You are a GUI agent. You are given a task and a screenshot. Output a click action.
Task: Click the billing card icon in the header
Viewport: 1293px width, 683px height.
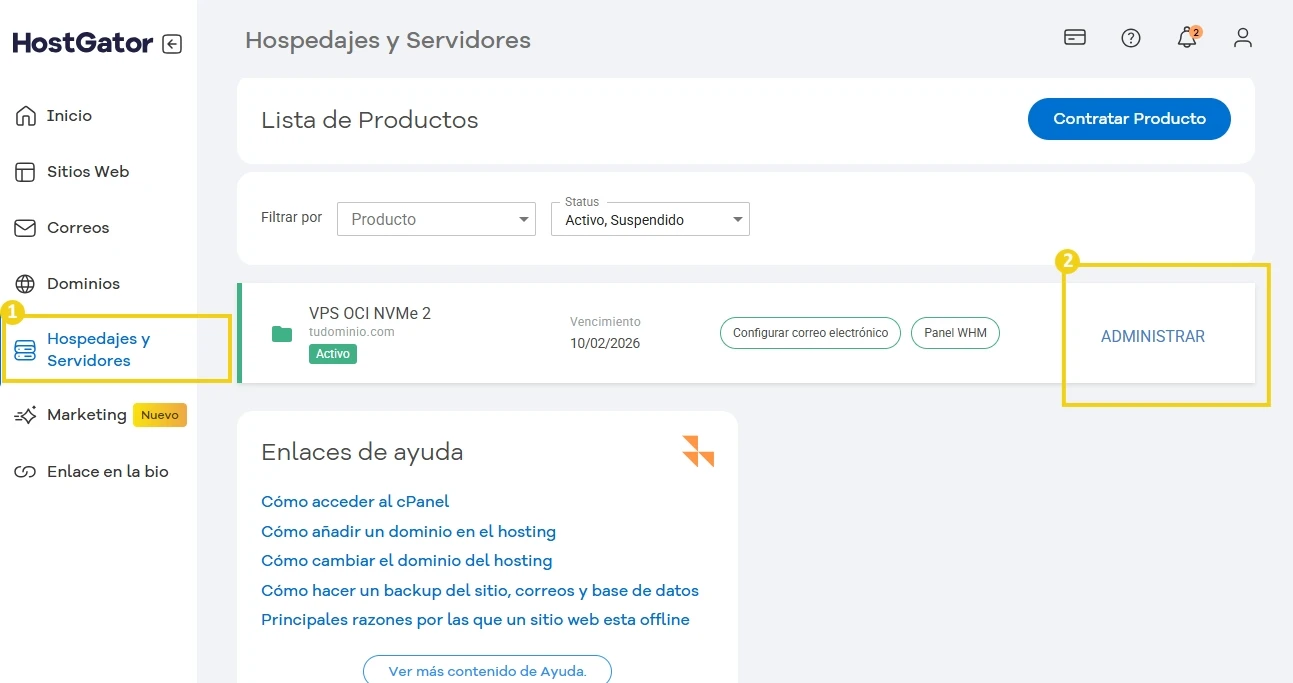coord(1074,37)
